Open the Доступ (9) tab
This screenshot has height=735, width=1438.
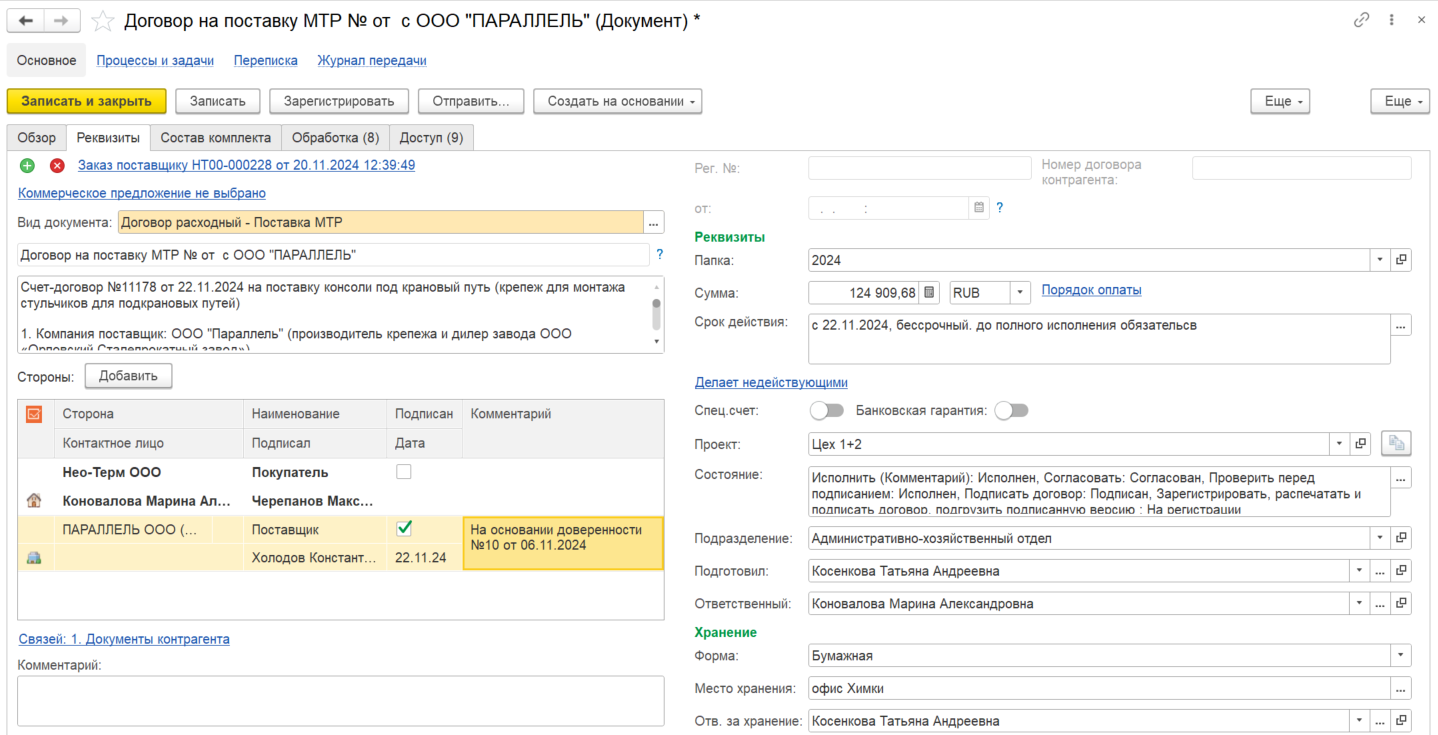[x=431, y=138]
